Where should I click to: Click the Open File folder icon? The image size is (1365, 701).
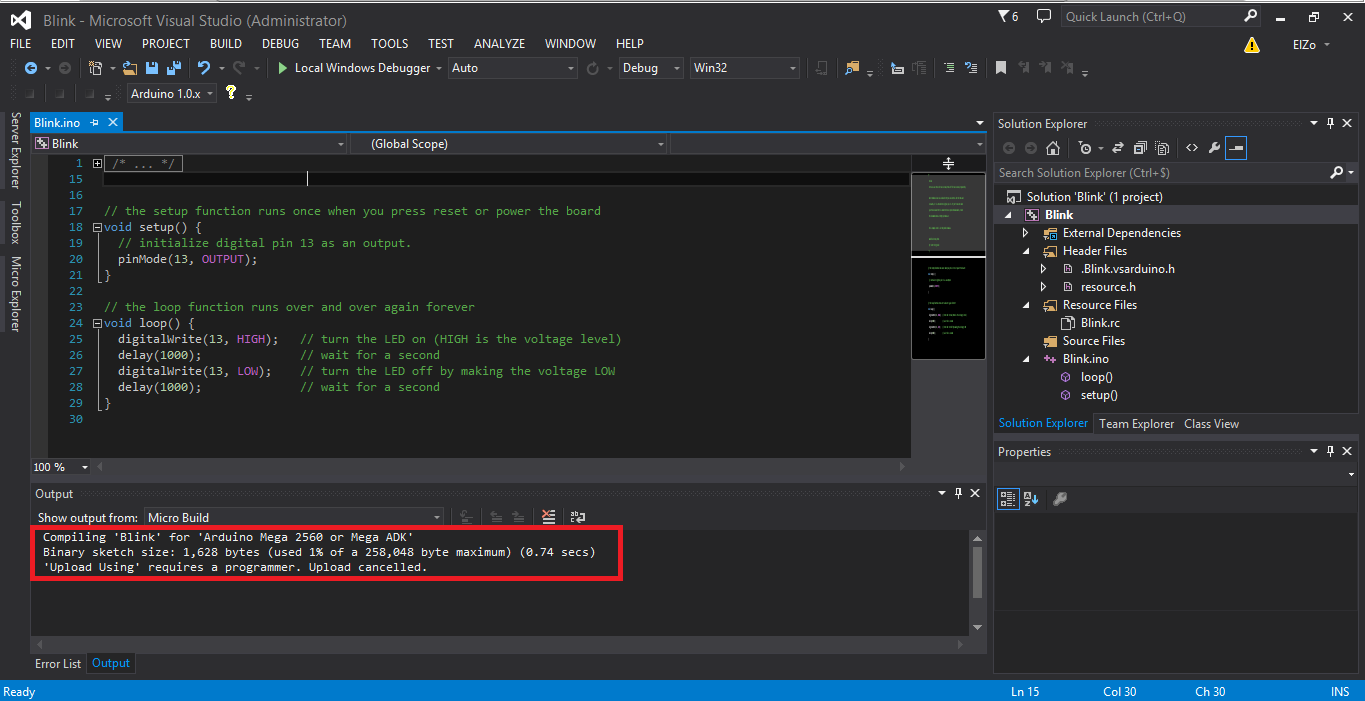click(130, 68)
